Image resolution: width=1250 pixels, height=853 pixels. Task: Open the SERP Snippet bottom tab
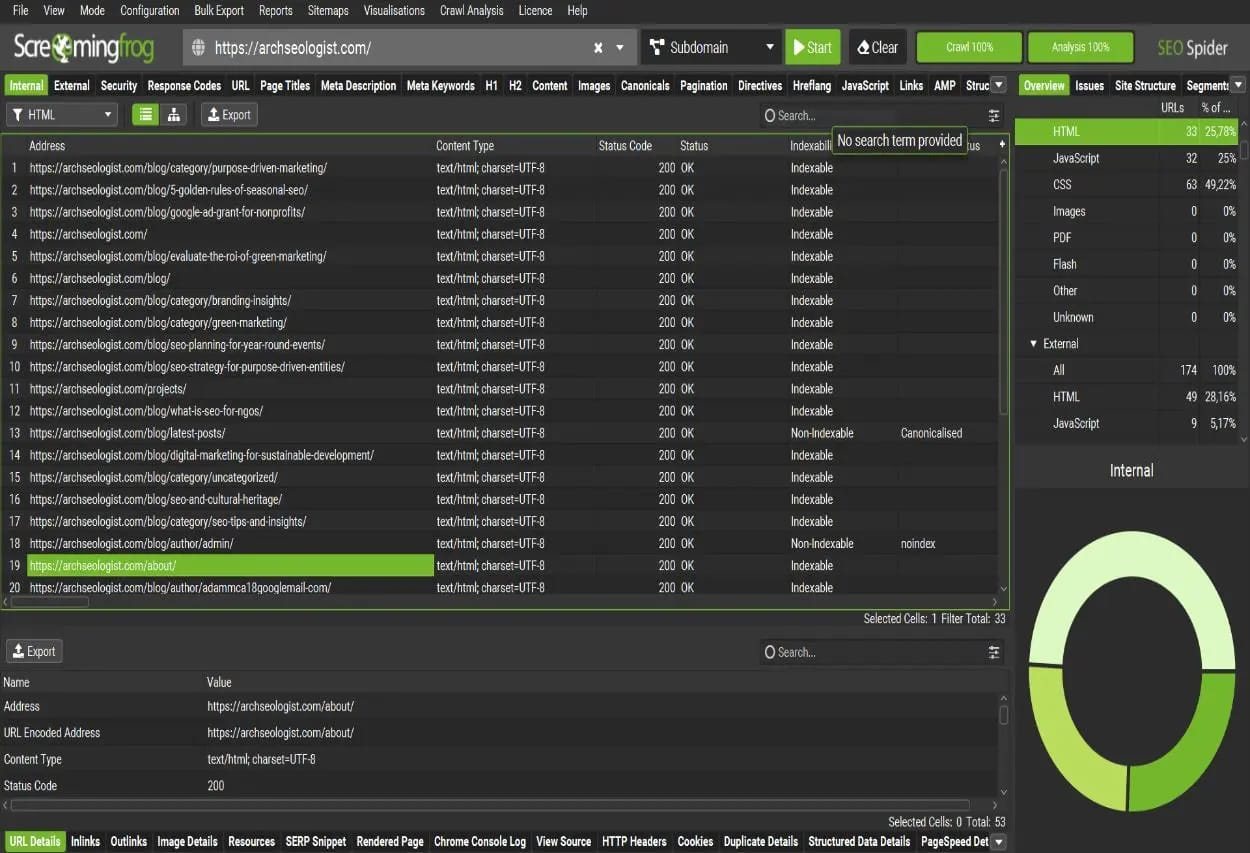[x=316, y=842]
